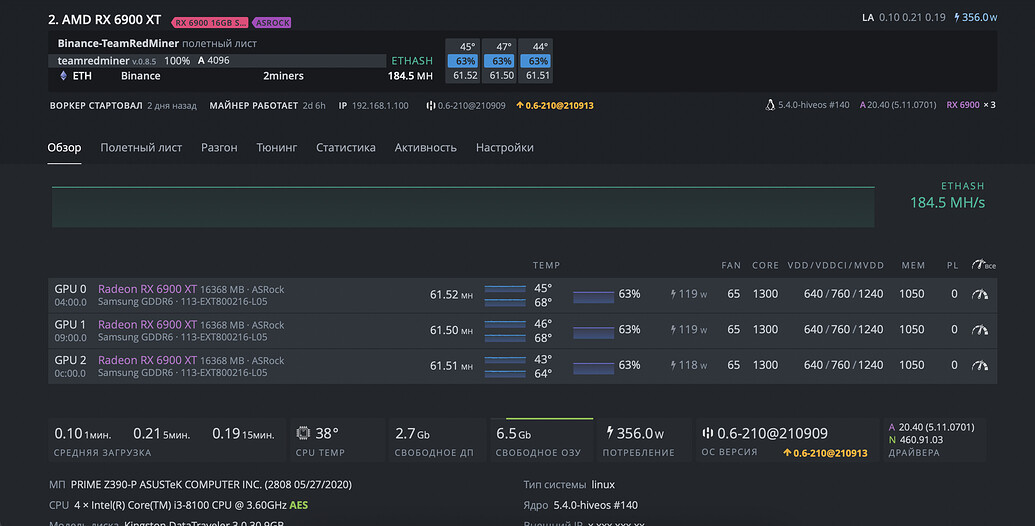Viewport: 1035px width, 526px height.
Task: Click the purple ASROCK tag
Action: coord(271,22)
